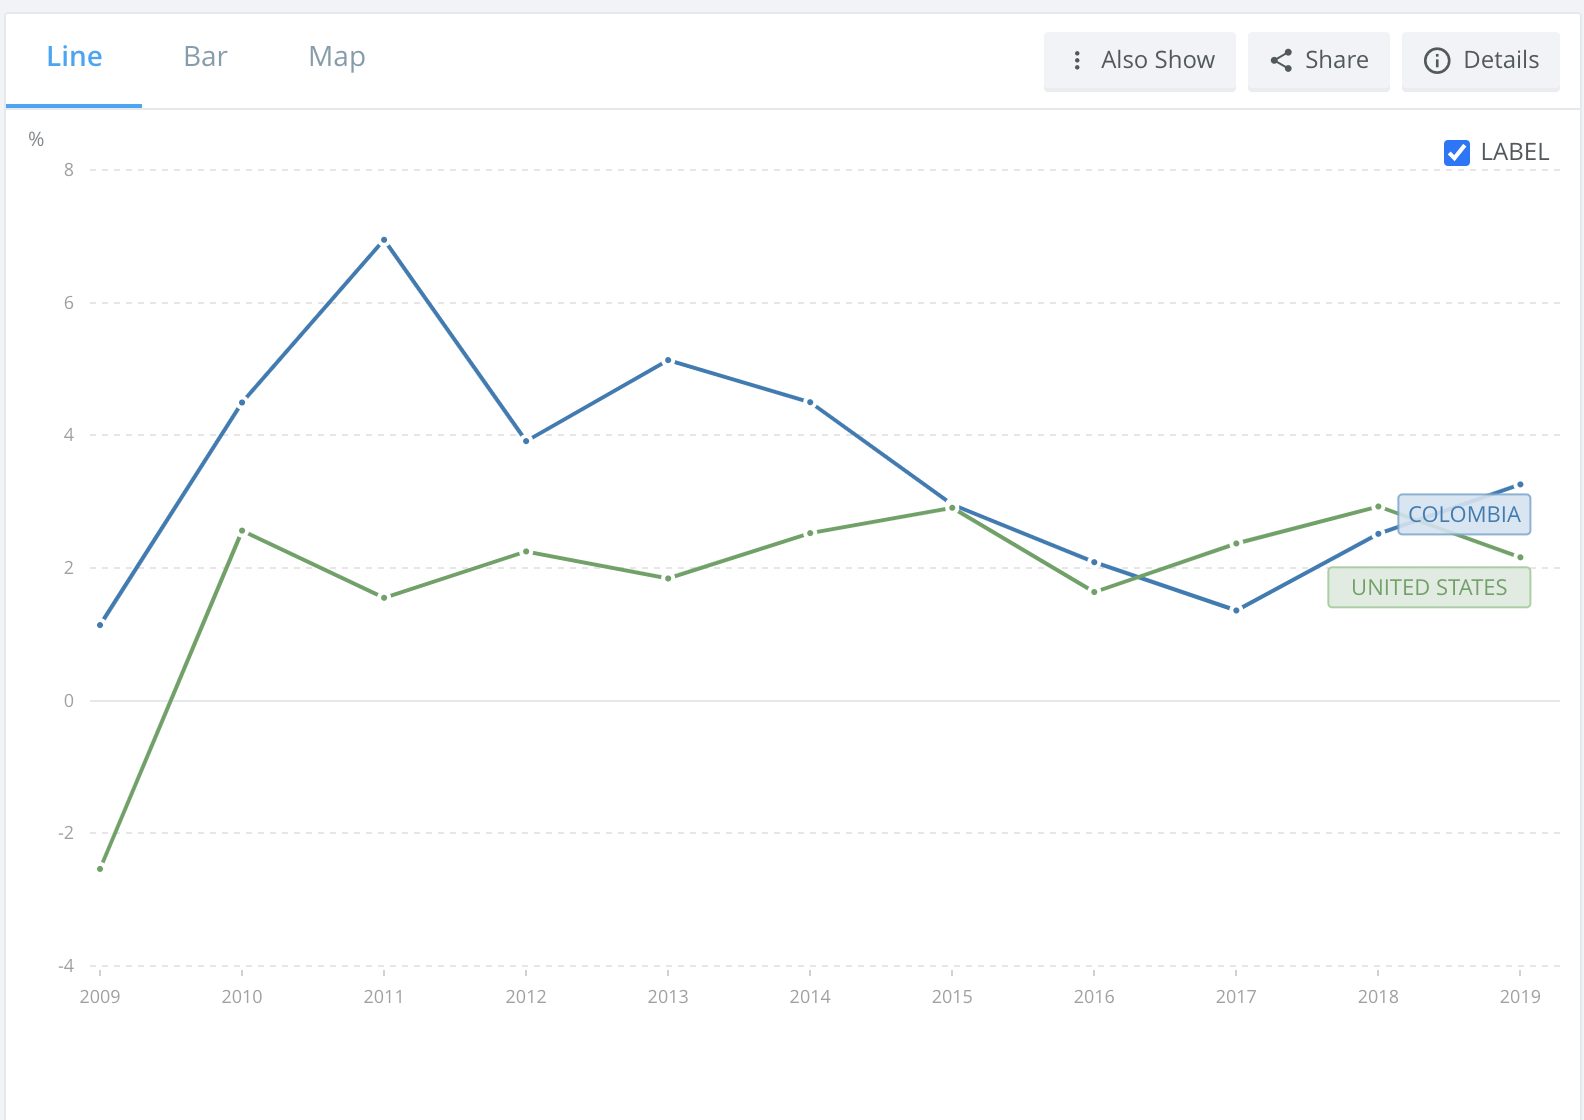Select the COLOMBIA series label

tap(1464, 515)
